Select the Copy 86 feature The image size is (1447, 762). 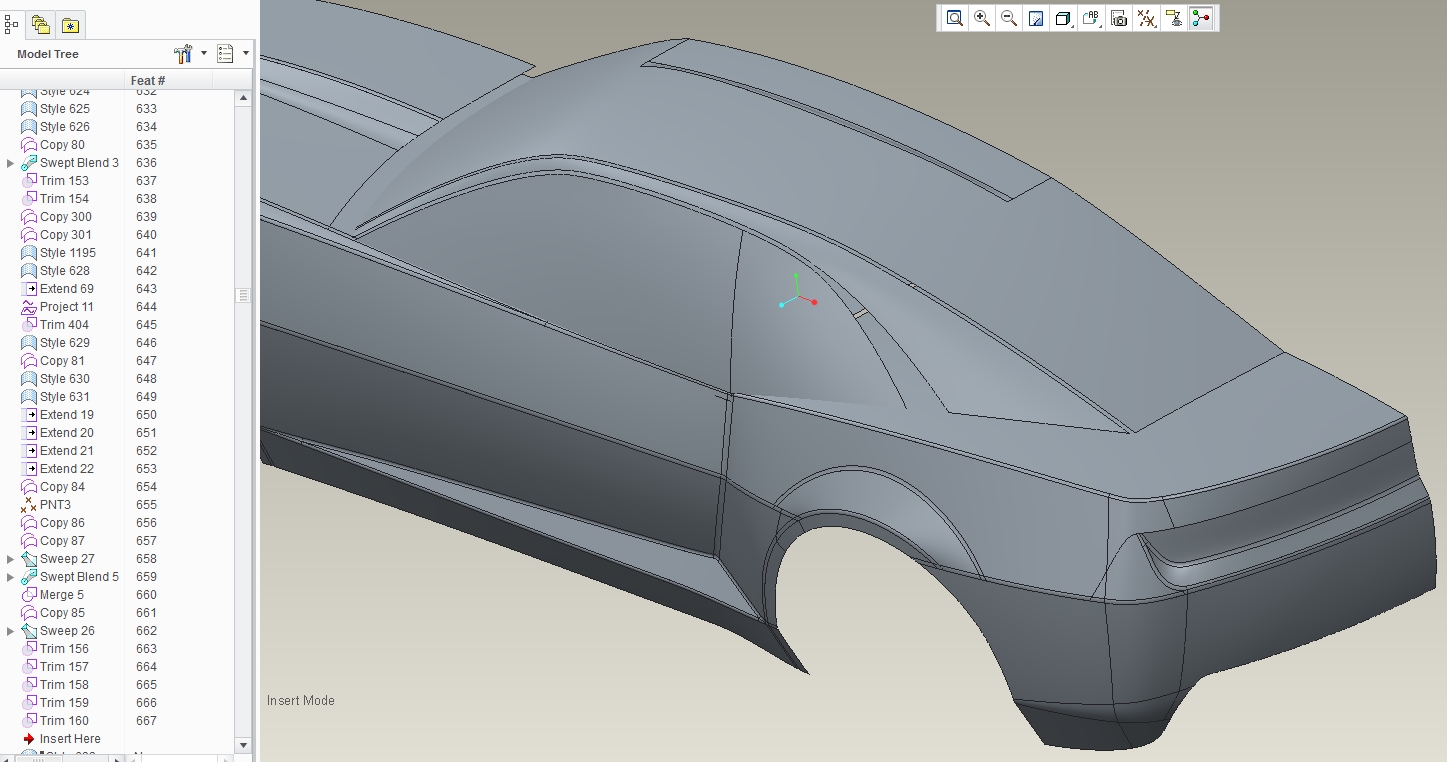pos(62,523)
